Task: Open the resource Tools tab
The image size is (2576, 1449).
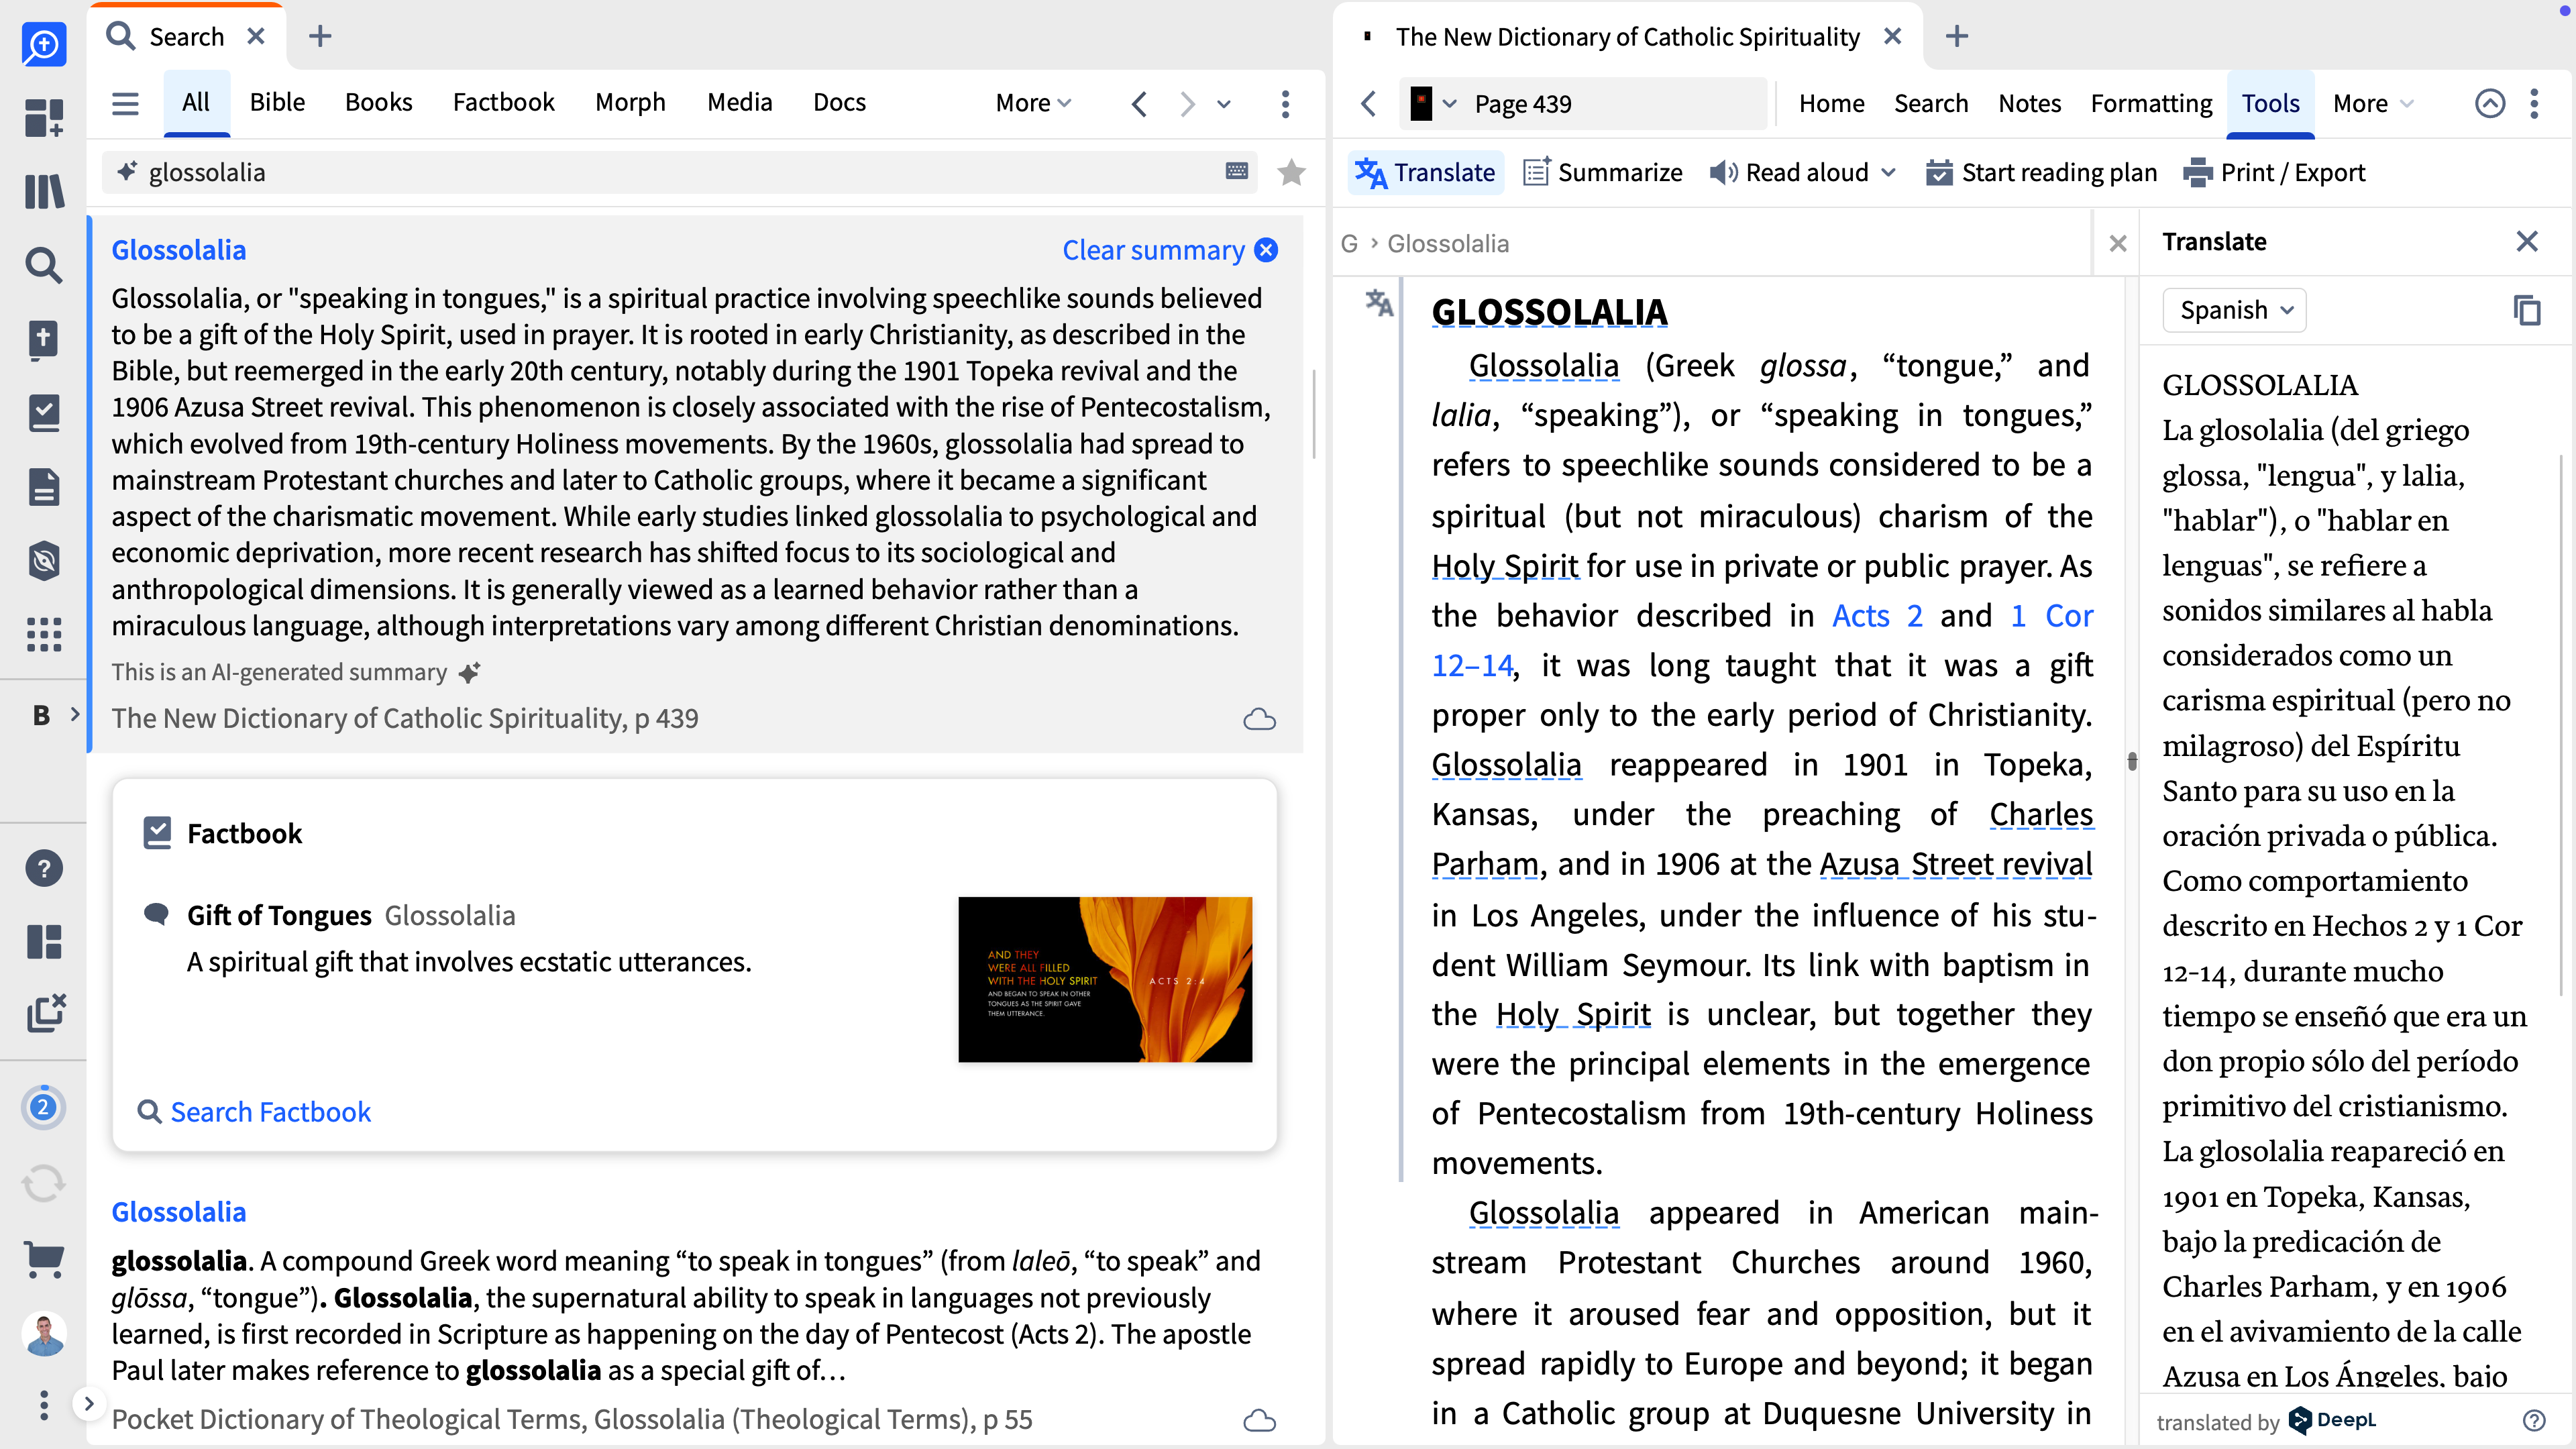Action: coord(2270,103)
